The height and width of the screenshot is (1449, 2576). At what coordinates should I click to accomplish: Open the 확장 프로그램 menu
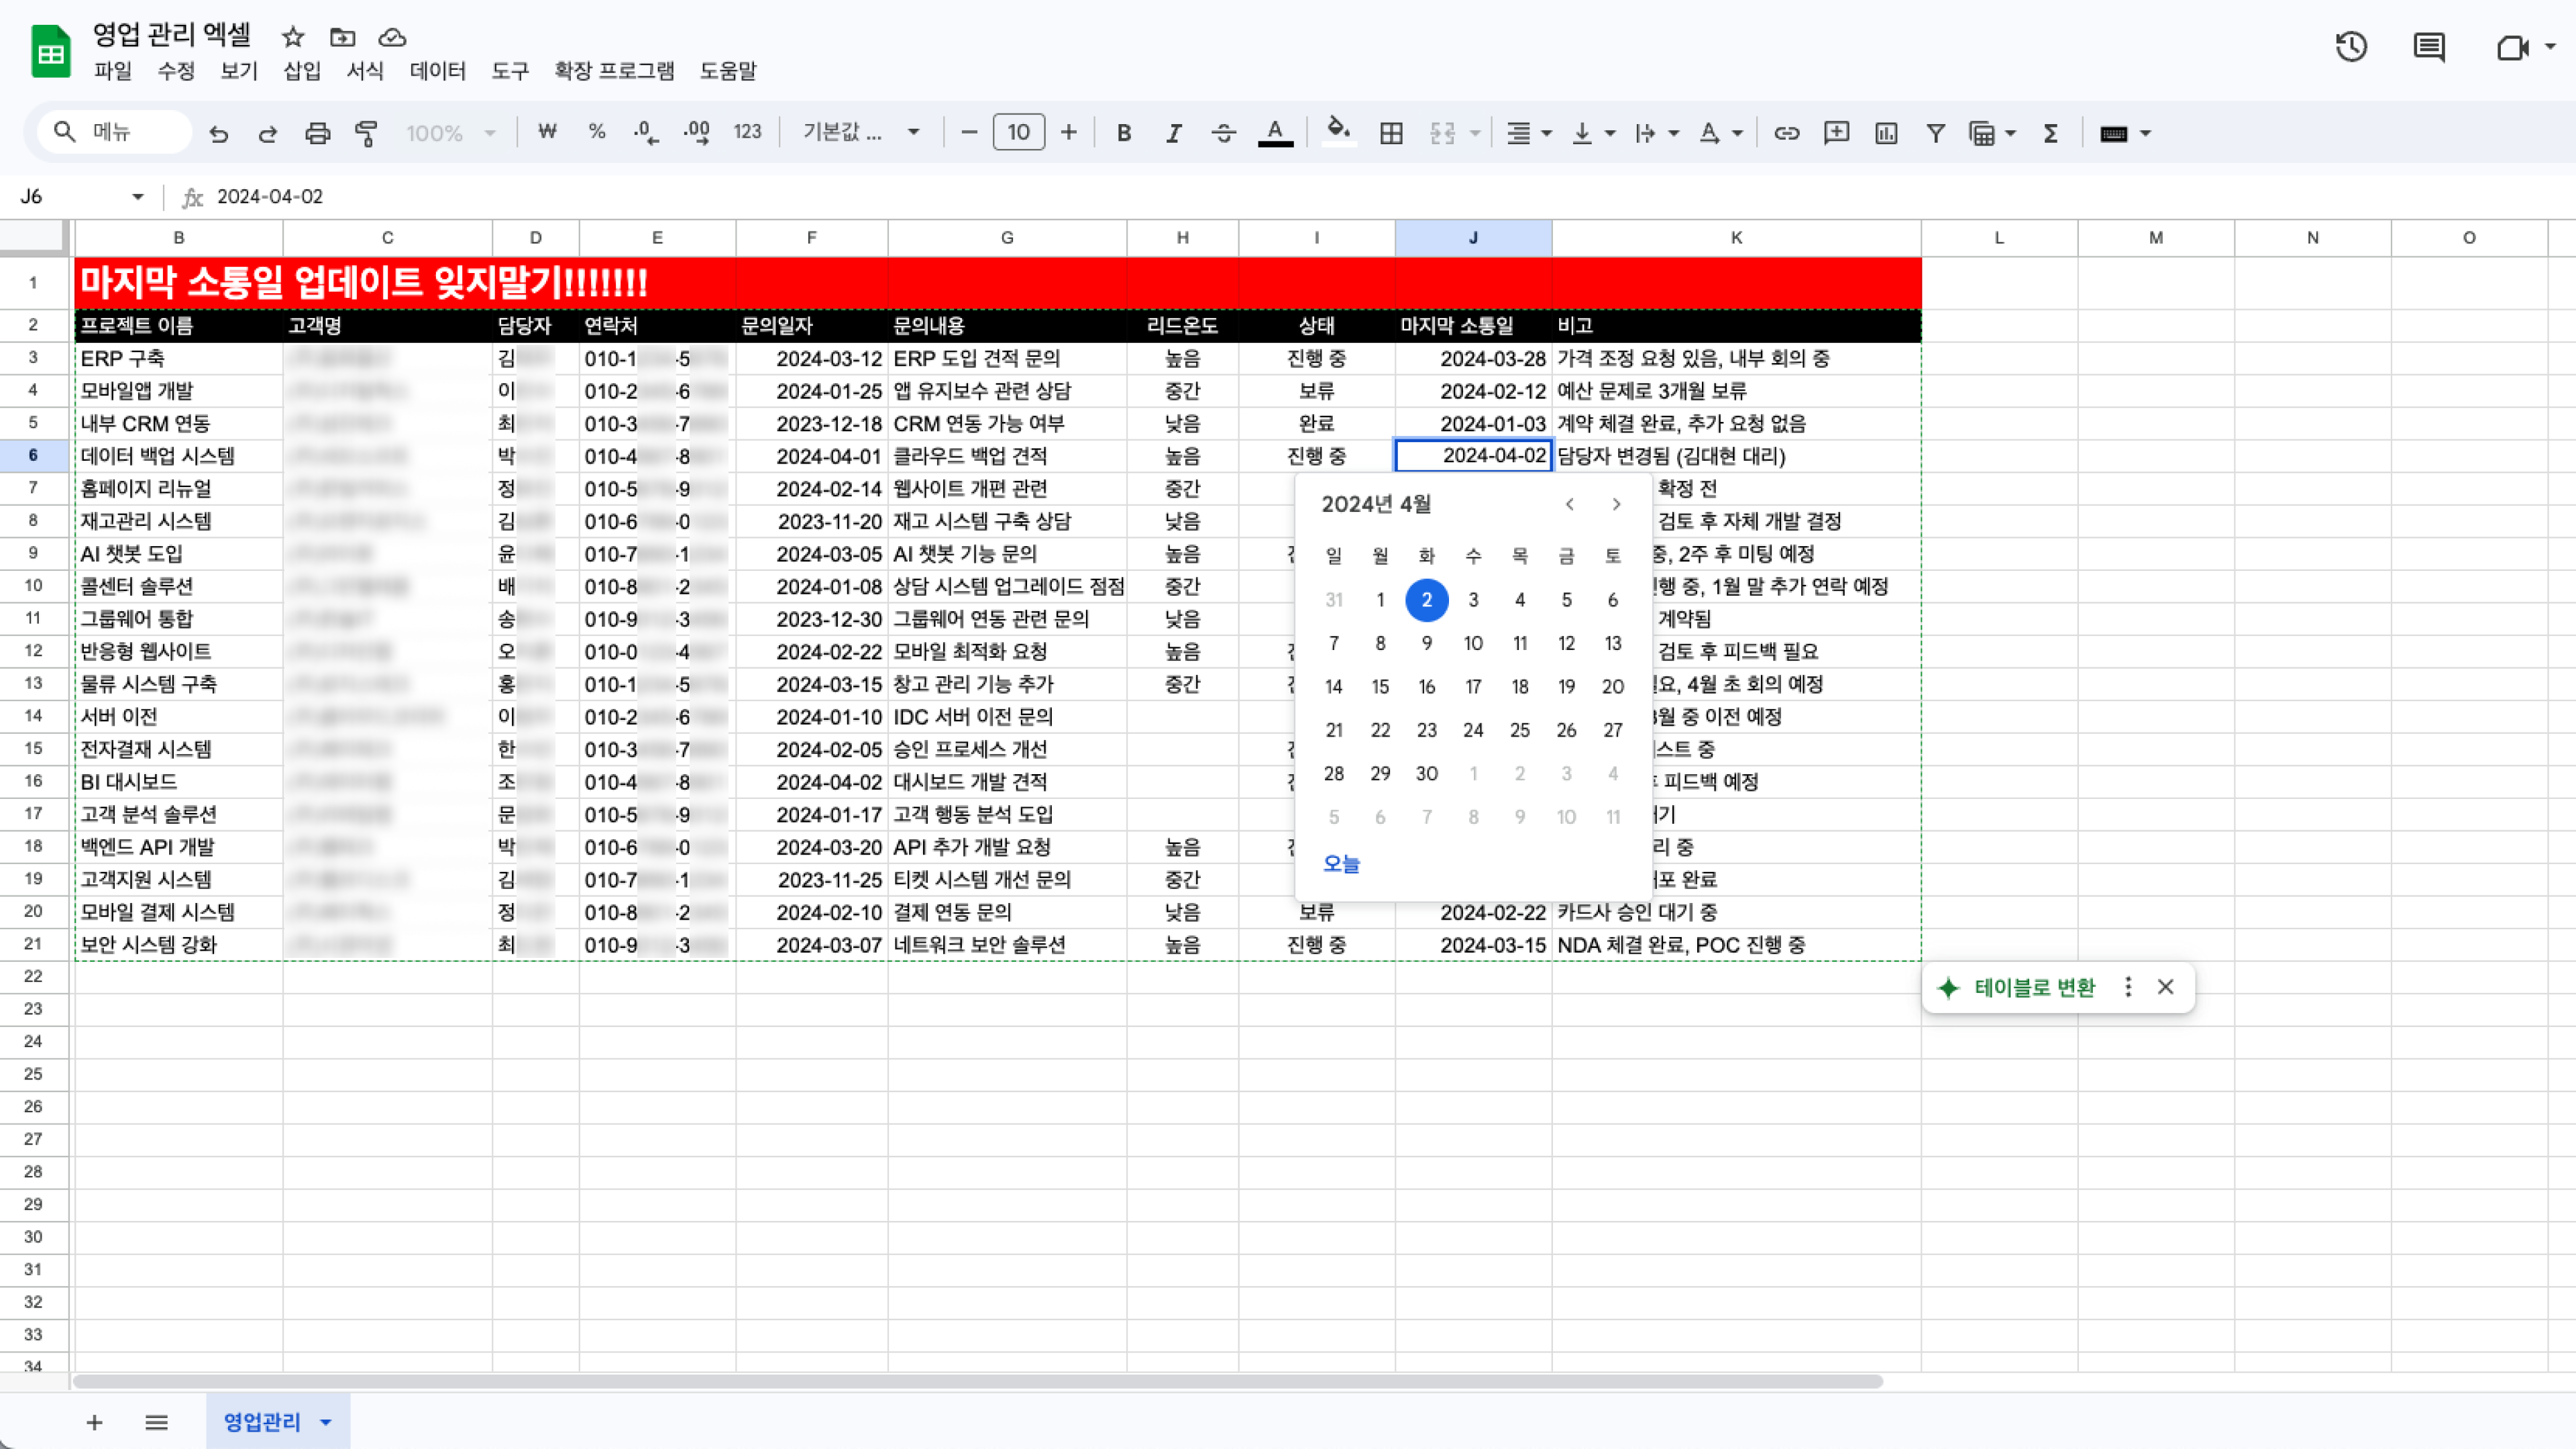614,71
